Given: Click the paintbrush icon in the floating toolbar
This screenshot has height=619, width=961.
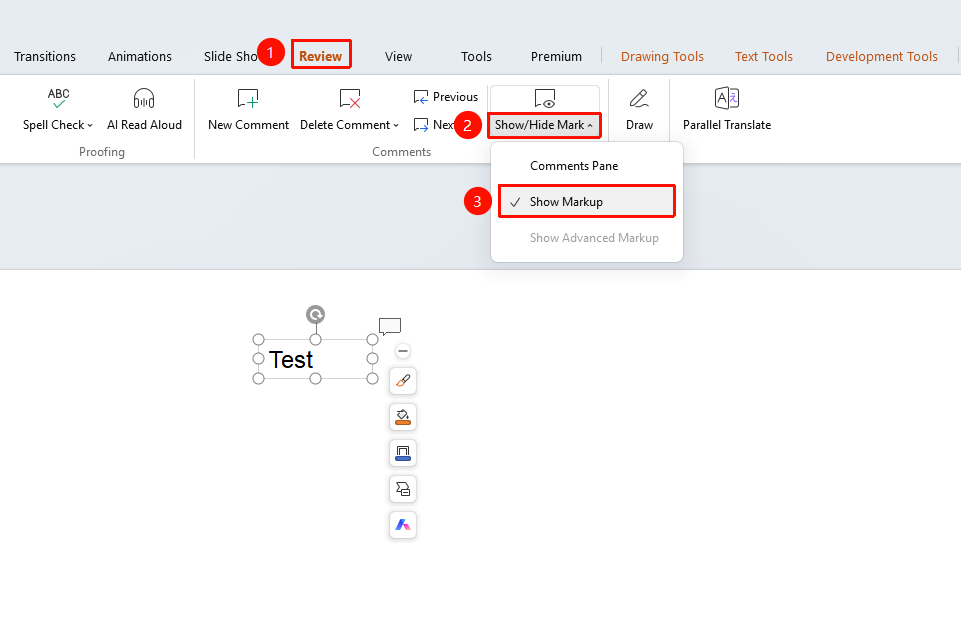Looking at the screenshot, I should pyautogui.click(x=403, y=381).
